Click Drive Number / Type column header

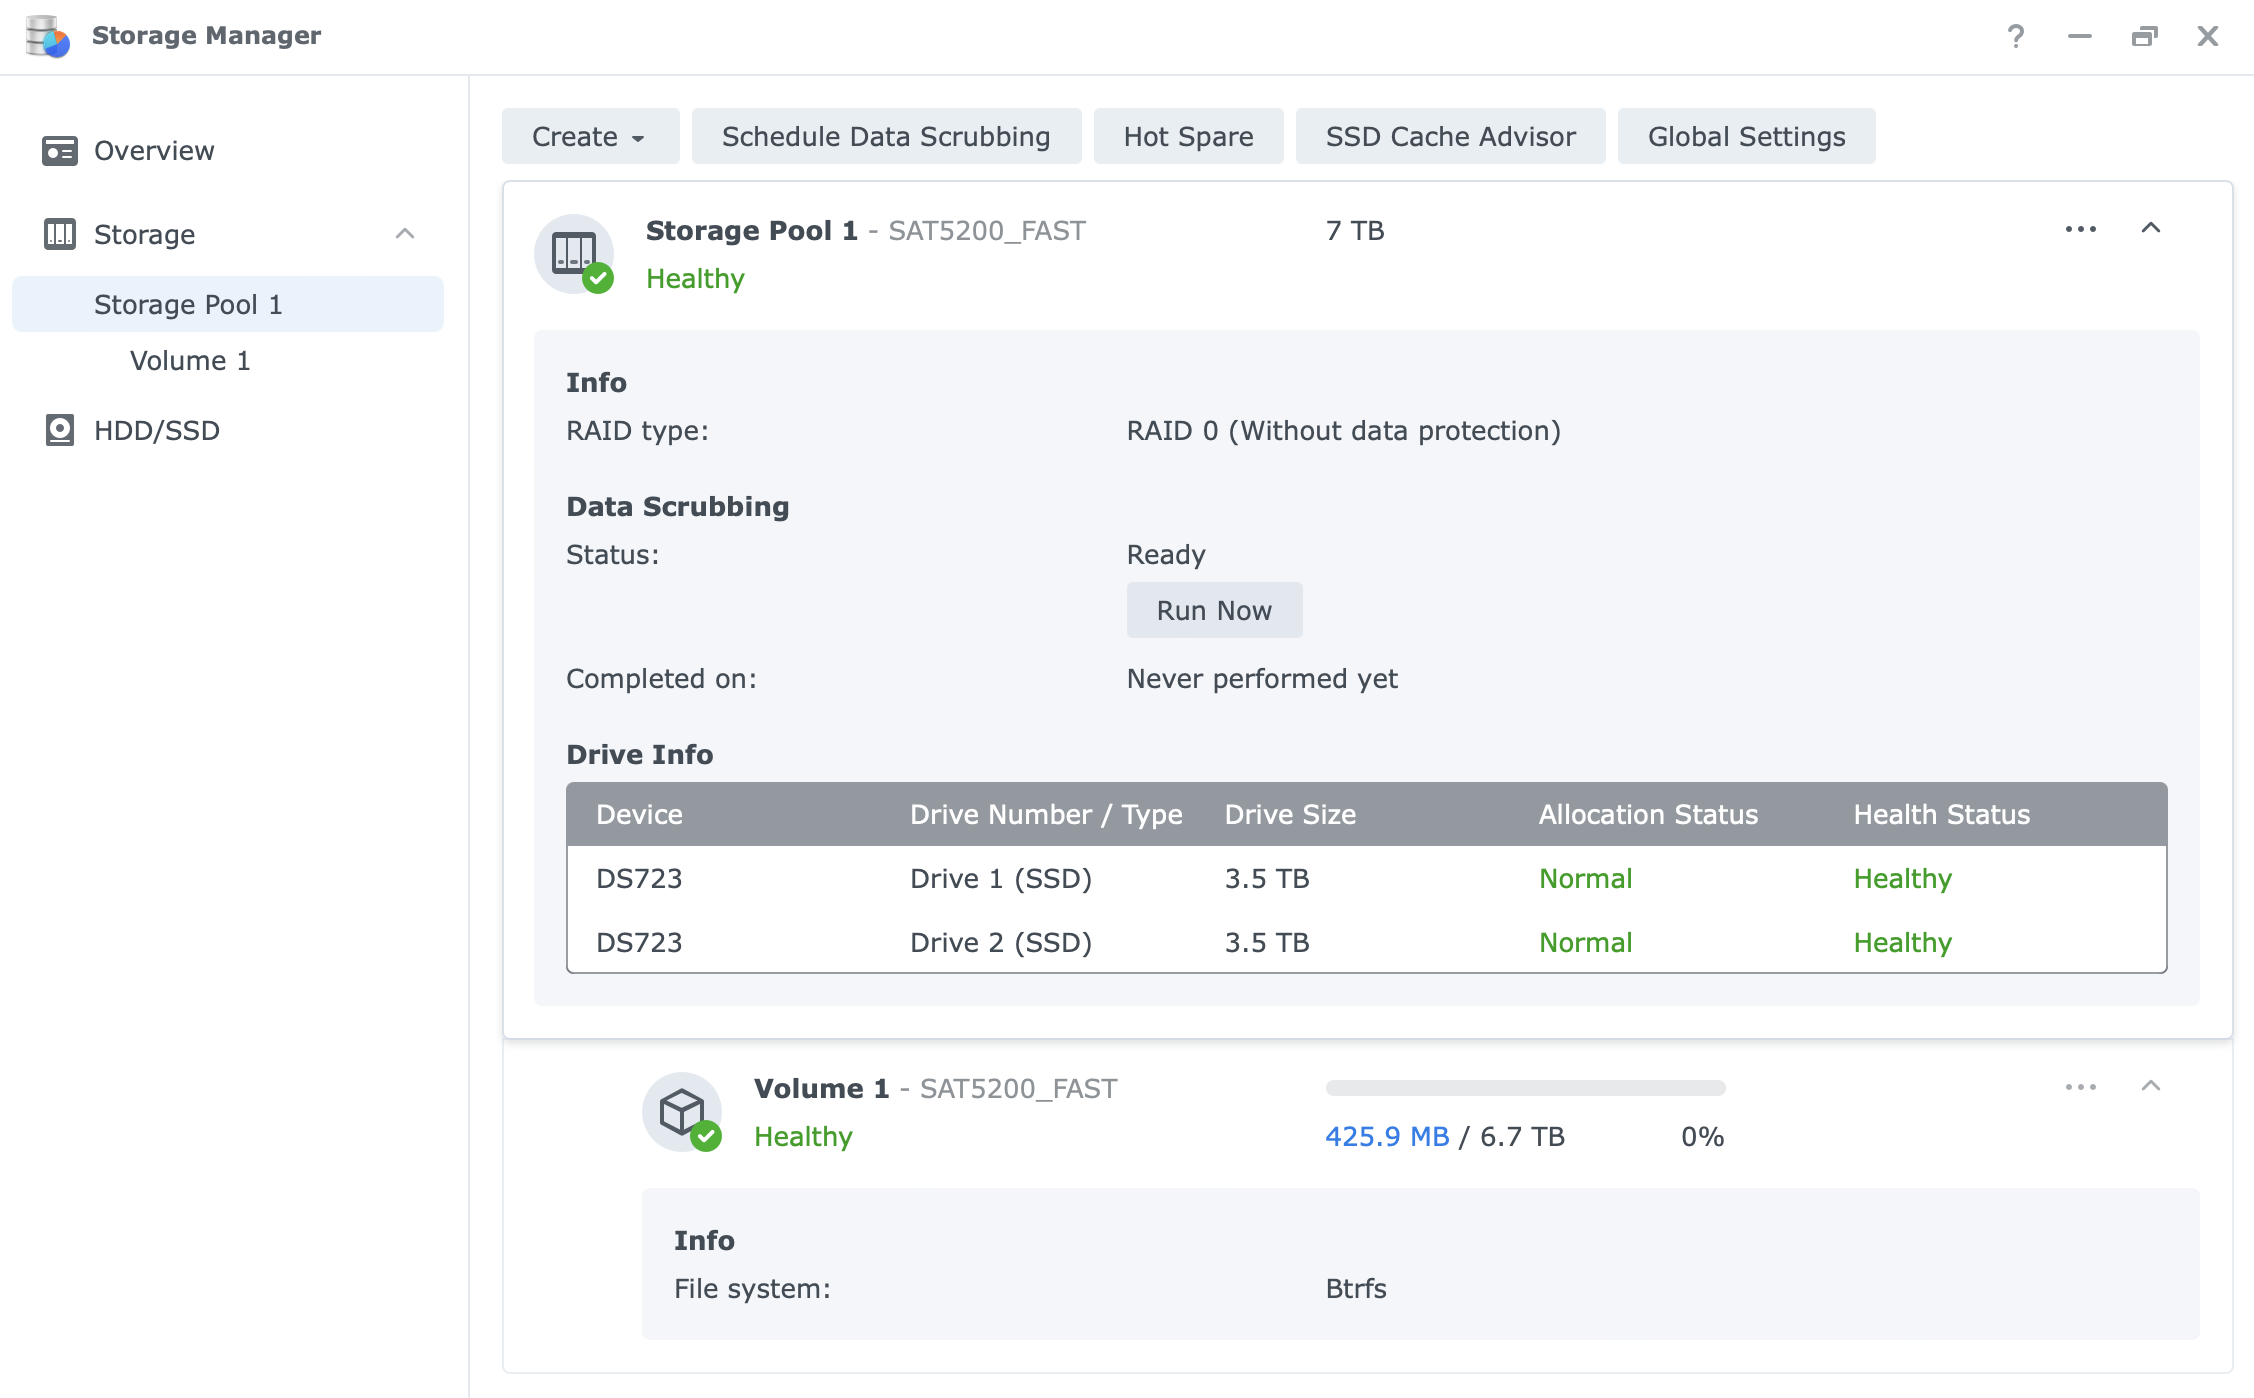(x=1046, y=815)
